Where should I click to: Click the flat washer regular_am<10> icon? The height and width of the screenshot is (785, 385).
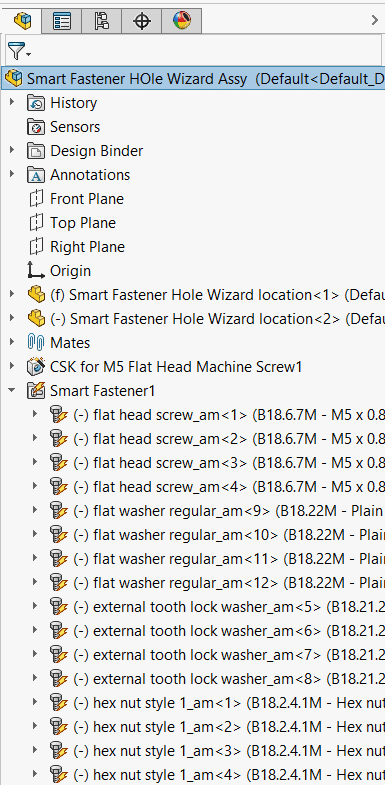pos(59,535)
